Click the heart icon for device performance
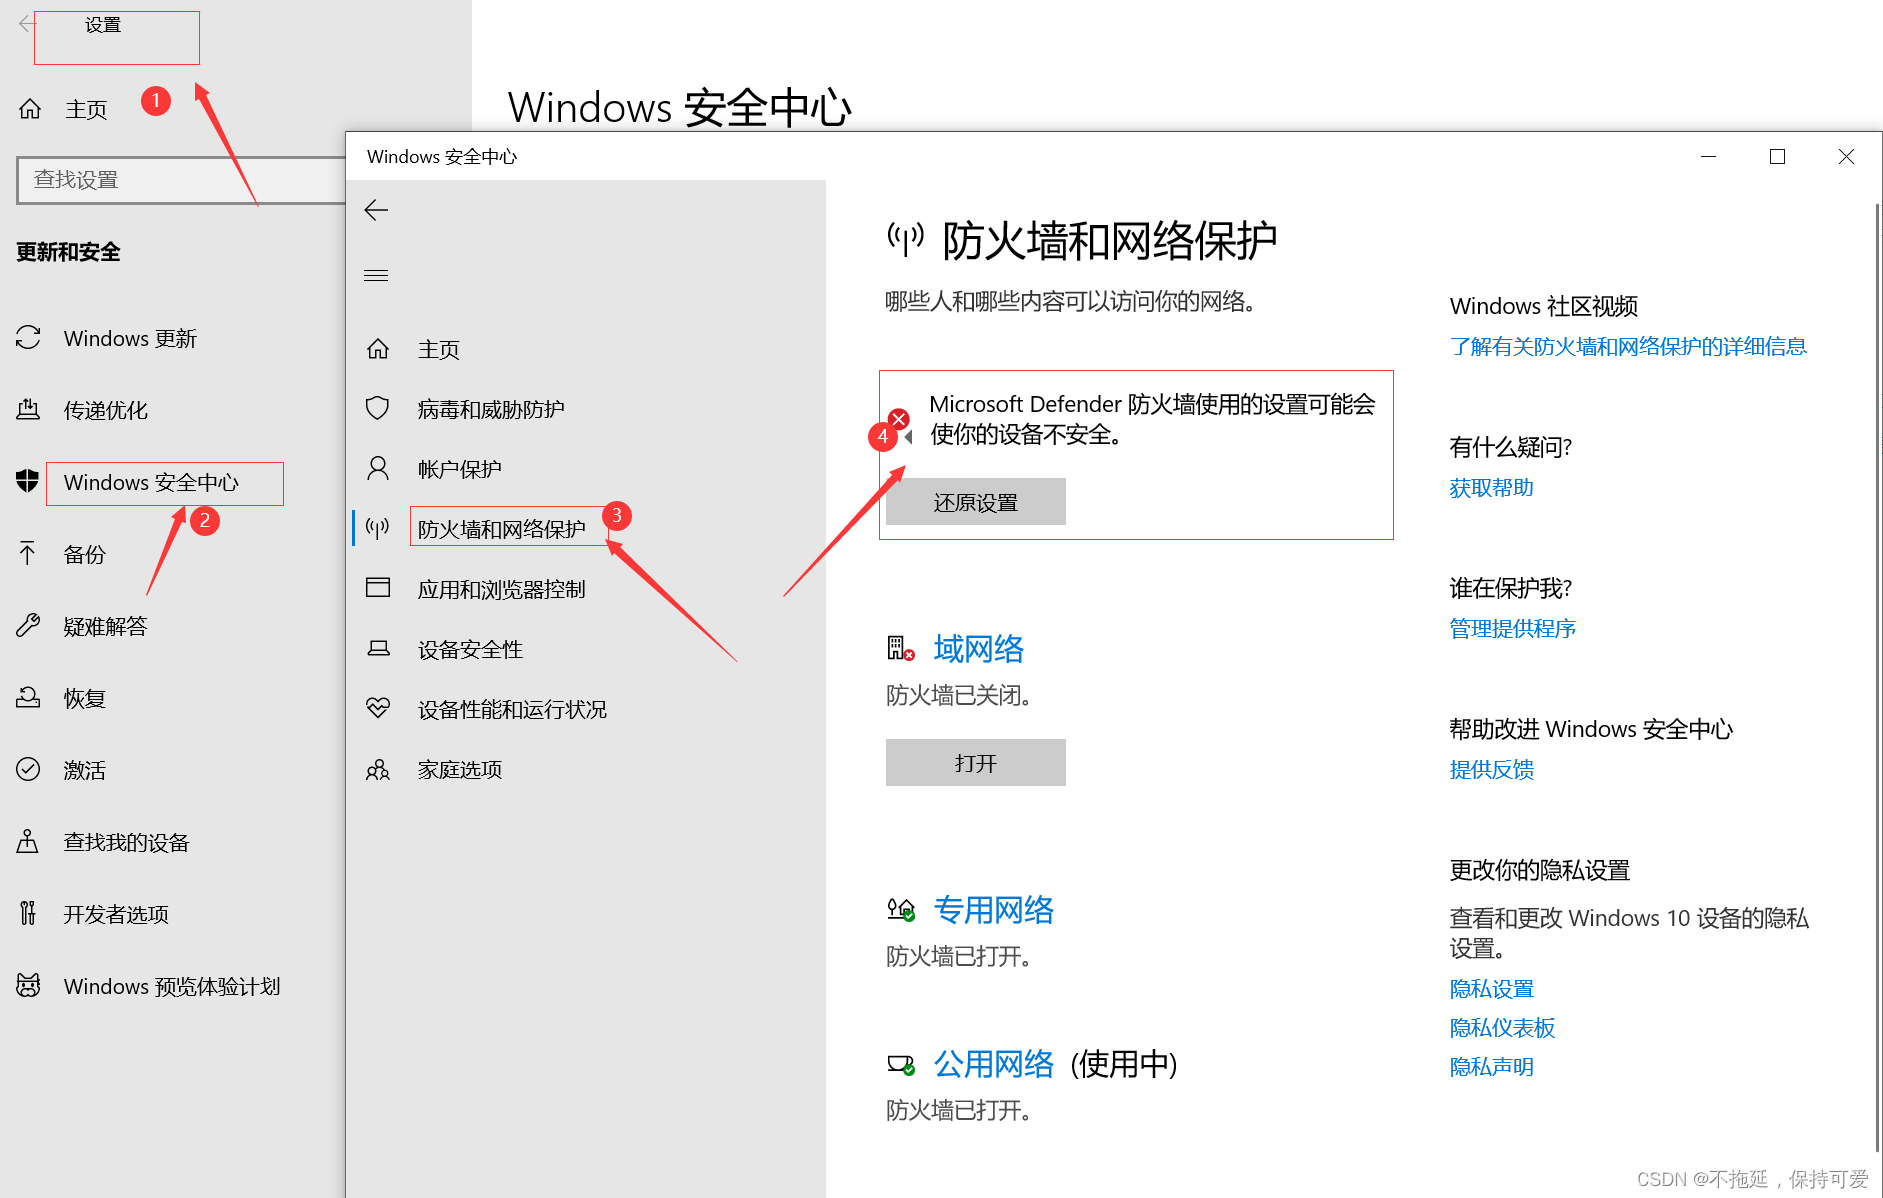Viewport: 1883px width, 1198px height. point(378,708)
